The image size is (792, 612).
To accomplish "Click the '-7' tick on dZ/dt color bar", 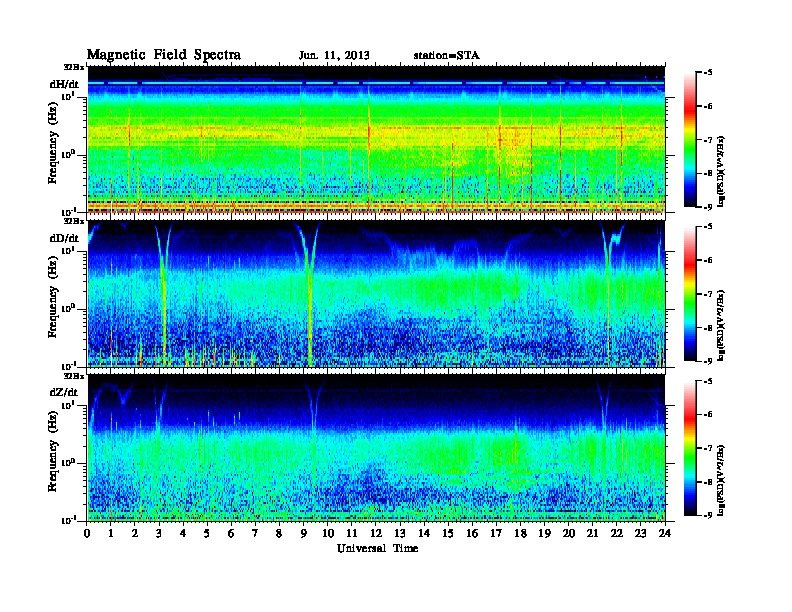I will coord(707,448).
